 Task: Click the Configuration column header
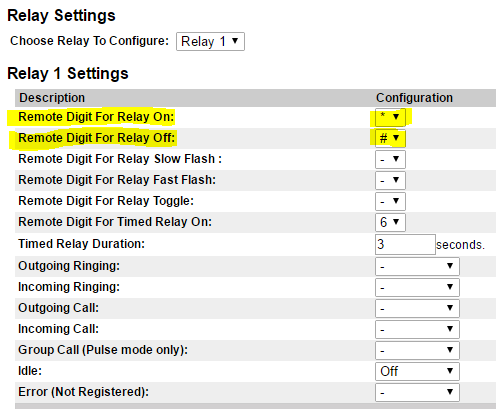414,98
